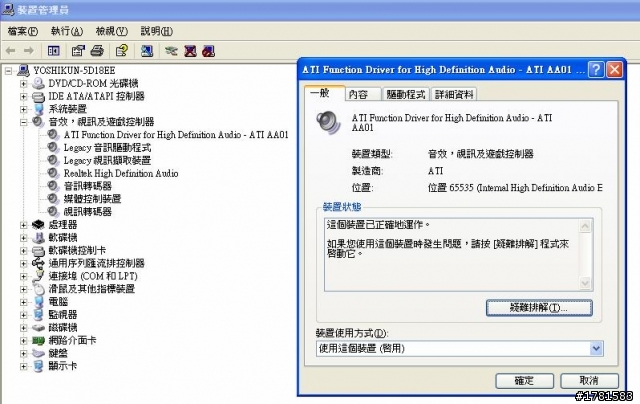
Task: Click the DVD/CD-ROM drive icon
Action: tap(38, 84)
